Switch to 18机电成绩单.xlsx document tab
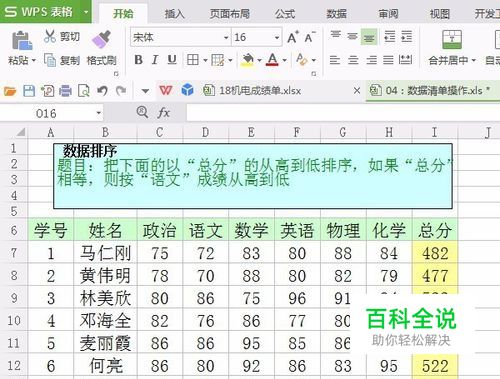This screenshot has width=500, height=379. click(260, 90)
